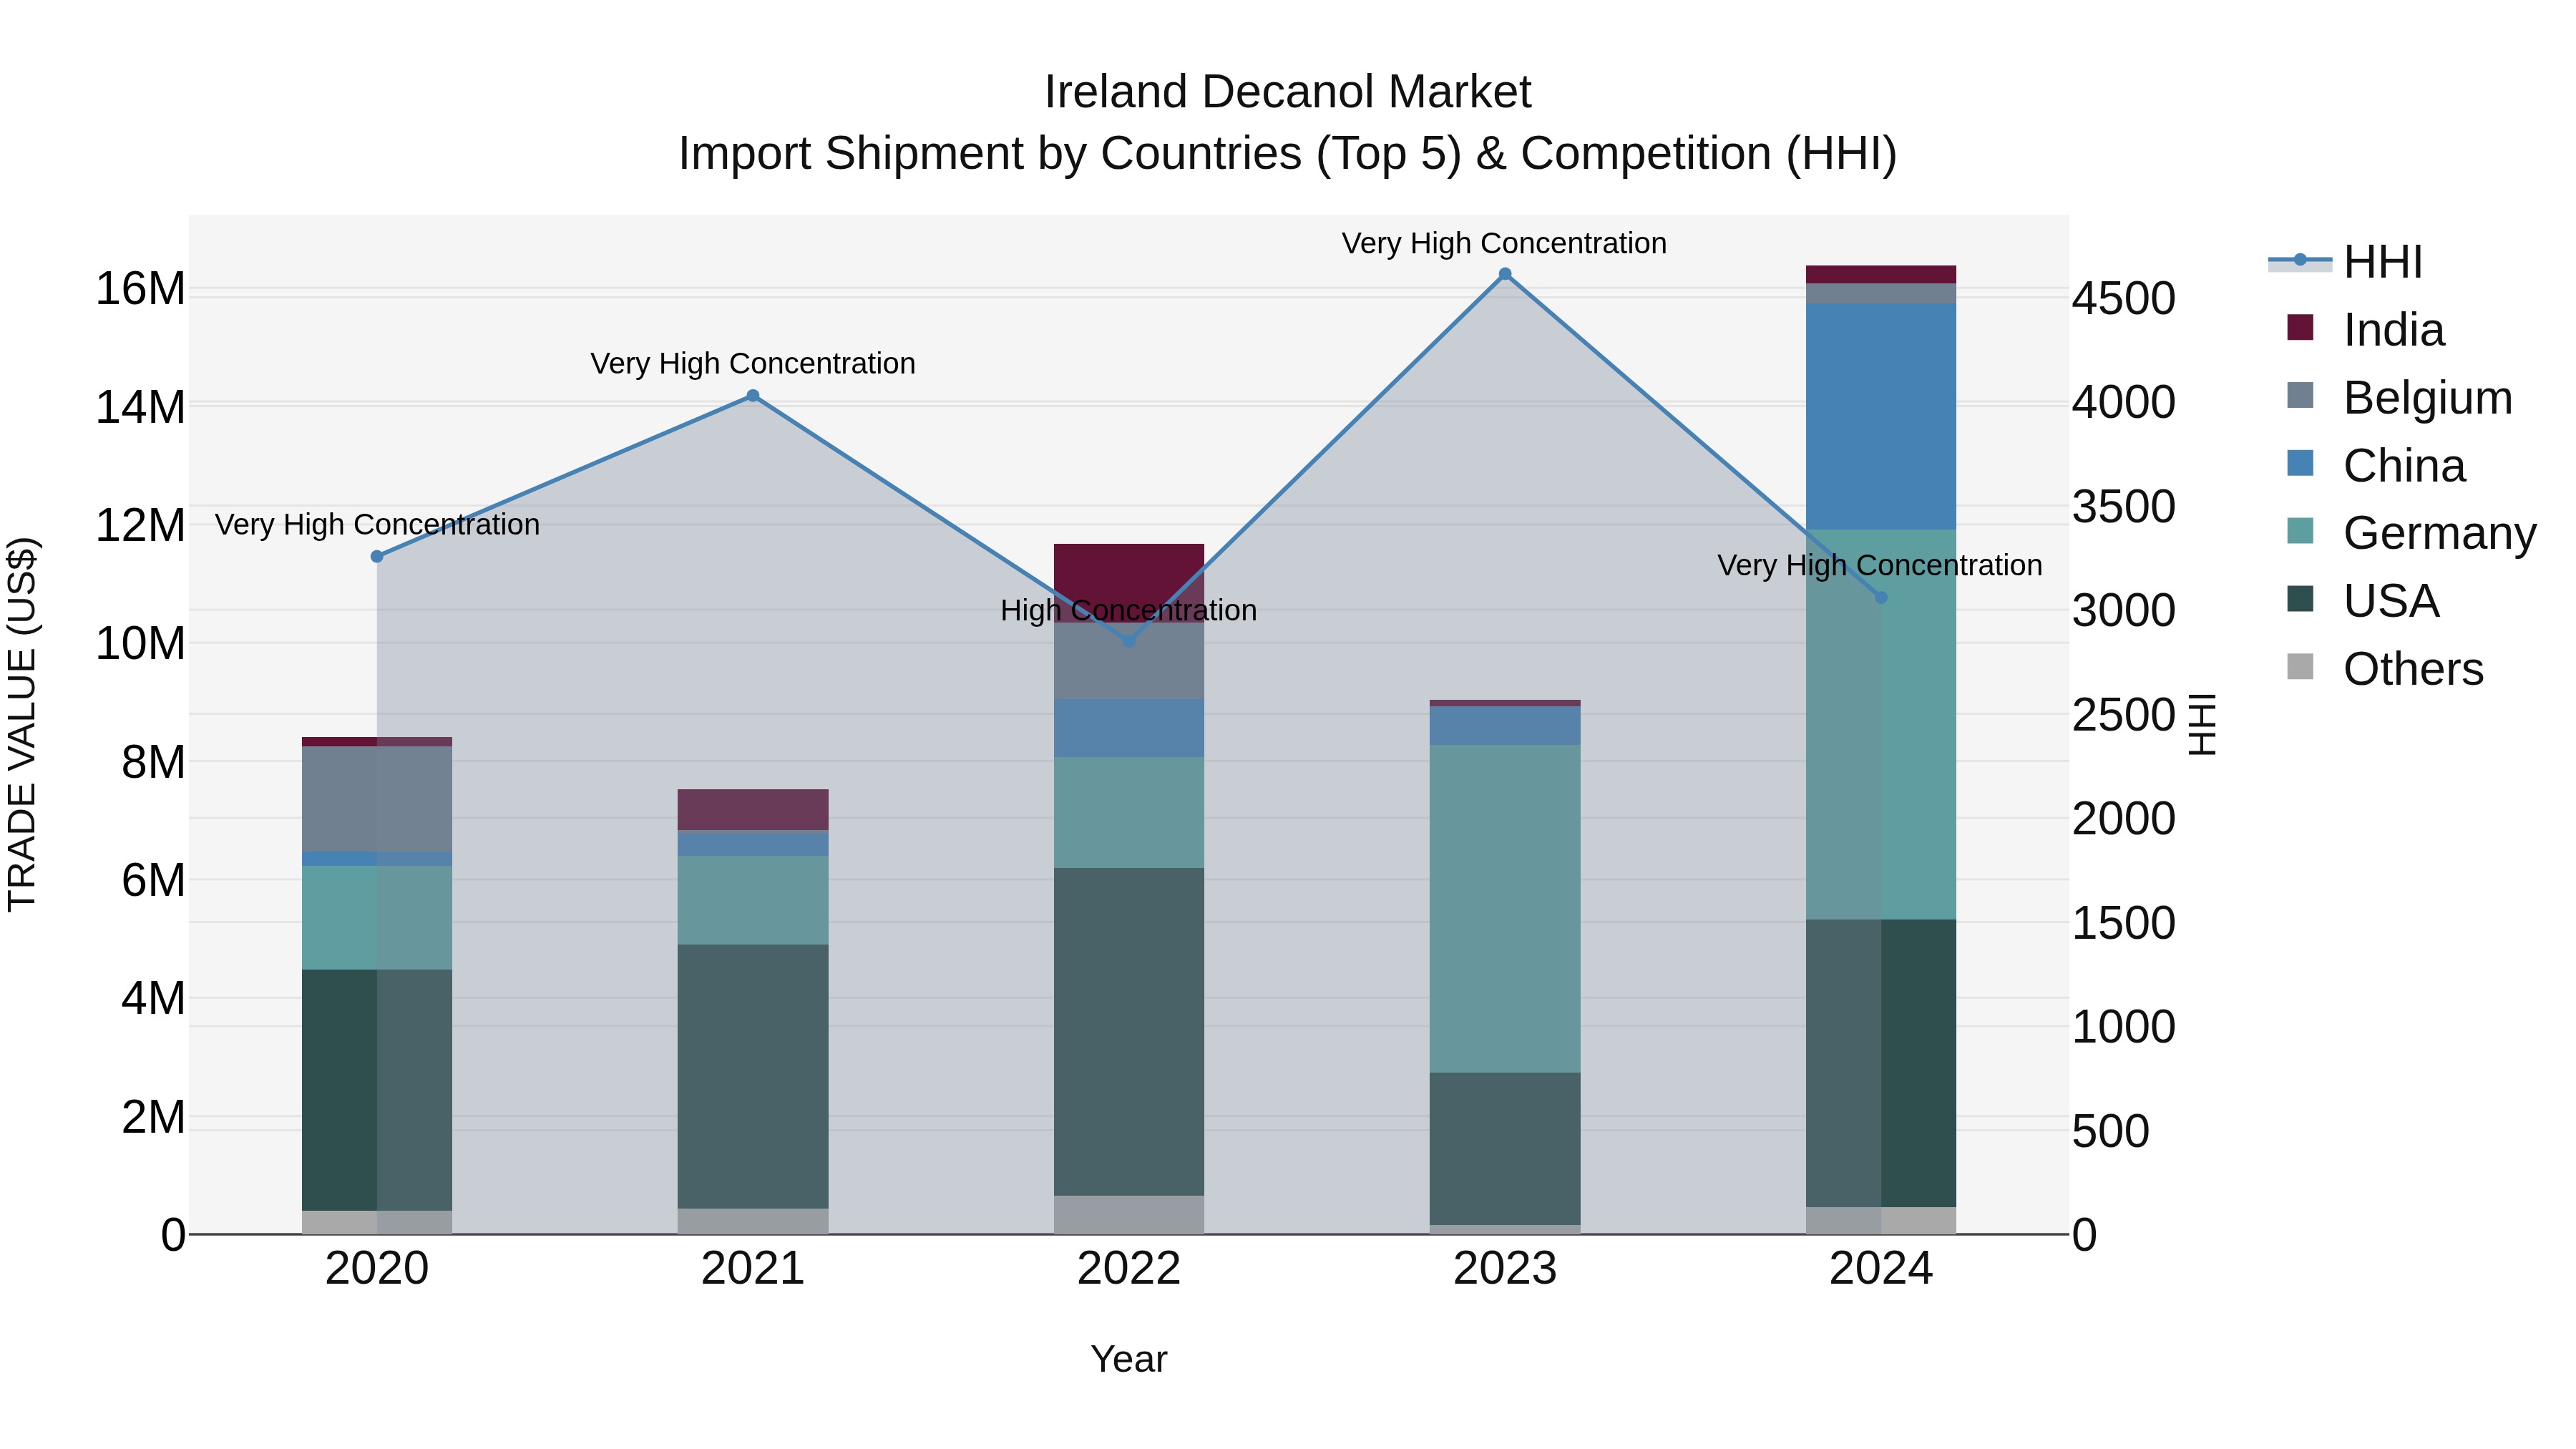Screen dimensions: 2576x1449
Task: Click 'Very High Concentration' label near 2020
Action: tap(377, 524)
